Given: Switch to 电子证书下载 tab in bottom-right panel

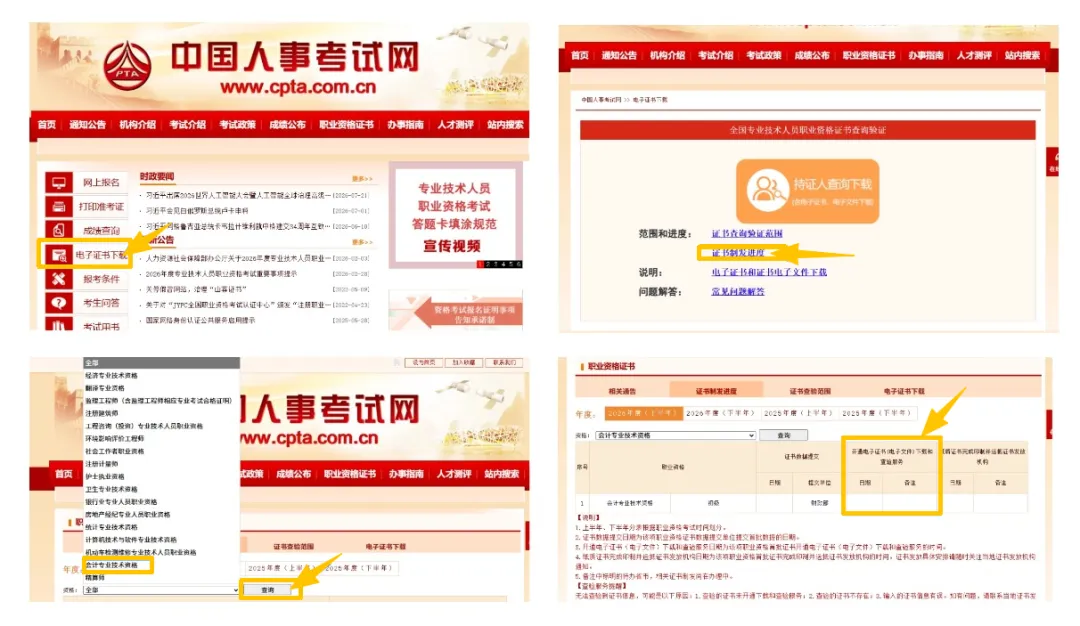Looking at the screenshot, I should click(x=904, y=391).
